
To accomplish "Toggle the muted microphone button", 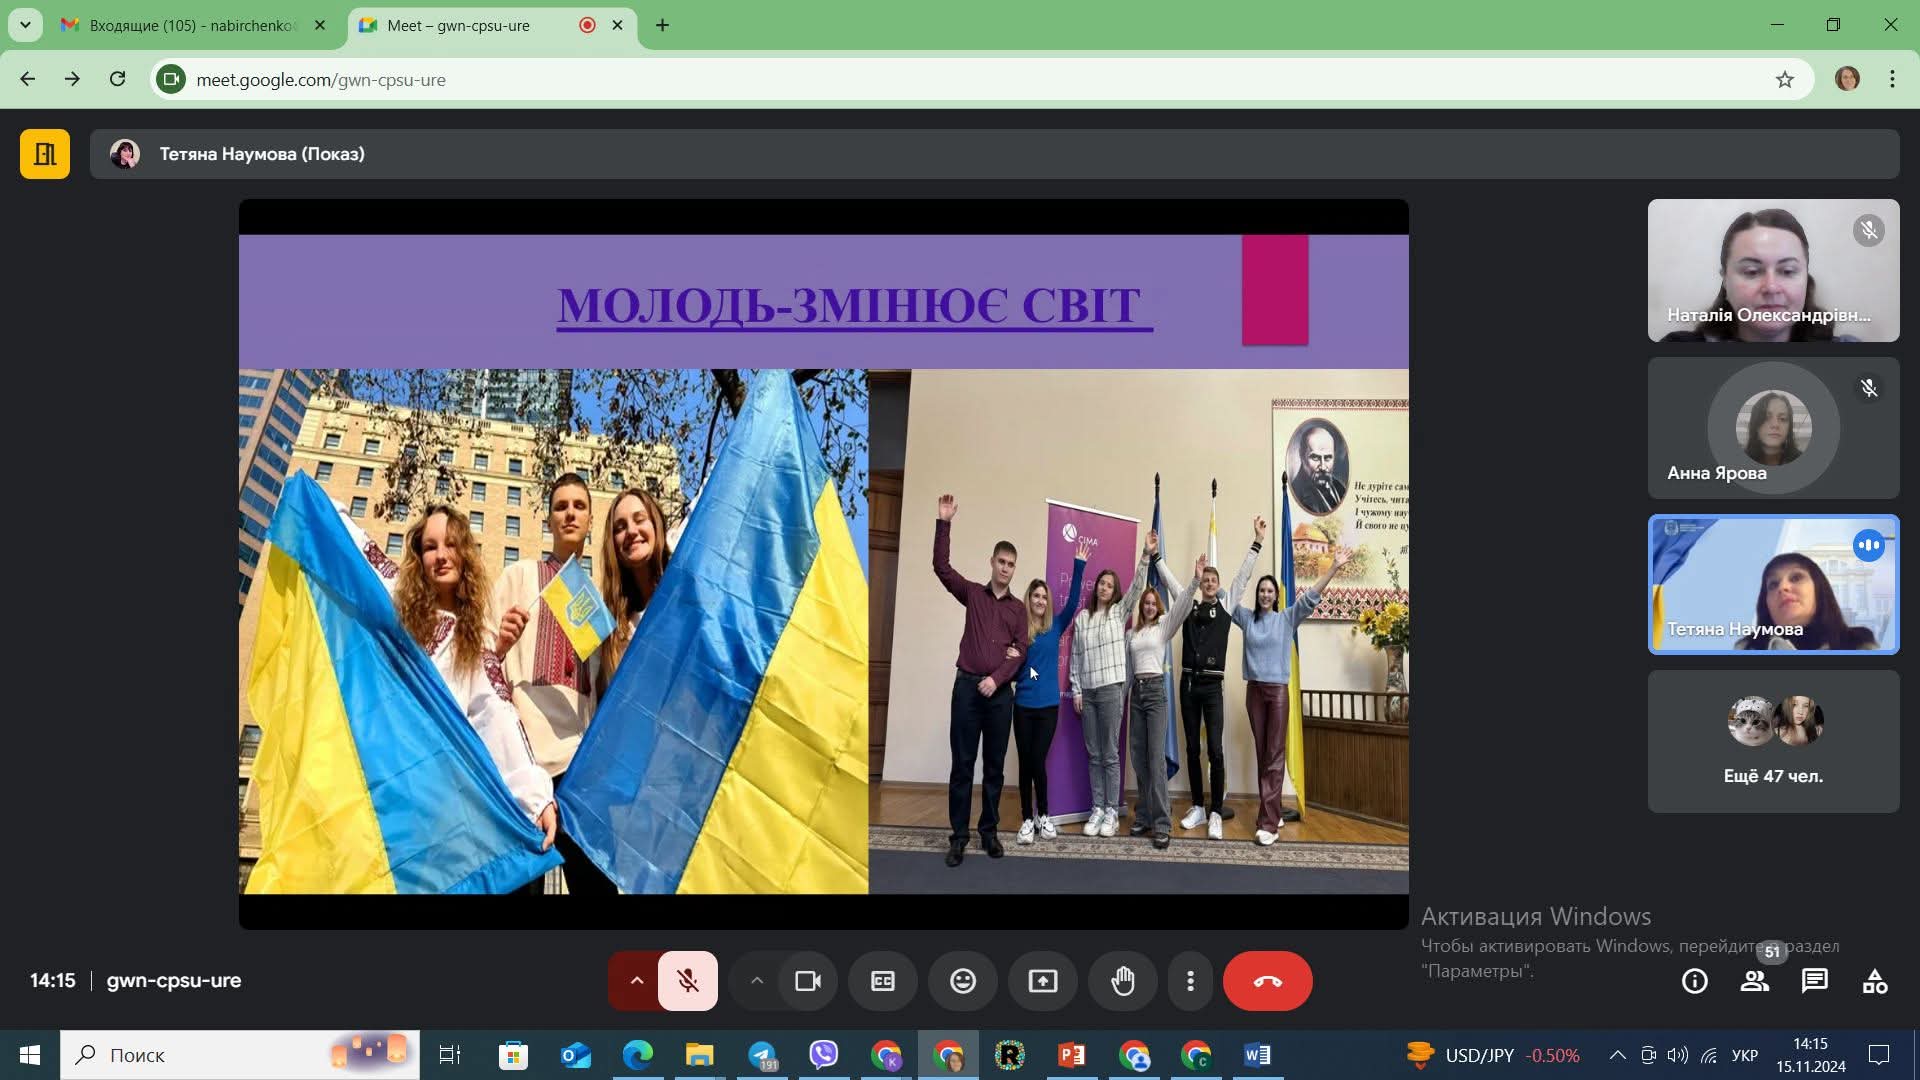I will point(688,981).
